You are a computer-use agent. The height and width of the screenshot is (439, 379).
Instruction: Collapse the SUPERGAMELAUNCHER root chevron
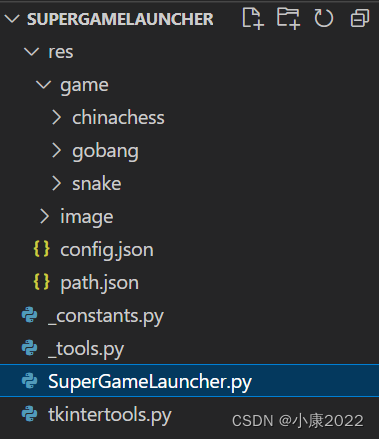(12, 19)
